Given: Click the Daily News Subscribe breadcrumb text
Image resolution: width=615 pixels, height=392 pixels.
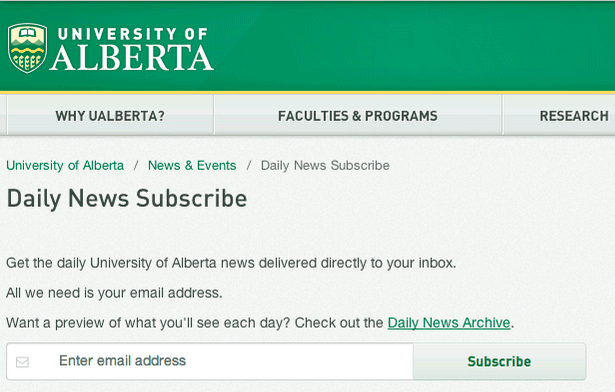Looking at the screenshot, I should pos(325,165).
